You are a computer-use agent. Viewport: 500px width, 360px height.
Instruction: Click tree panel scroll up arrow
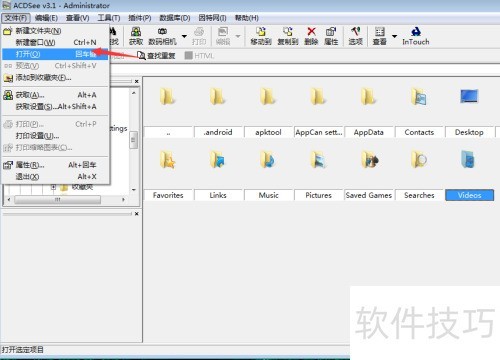[x=134, y=93]
